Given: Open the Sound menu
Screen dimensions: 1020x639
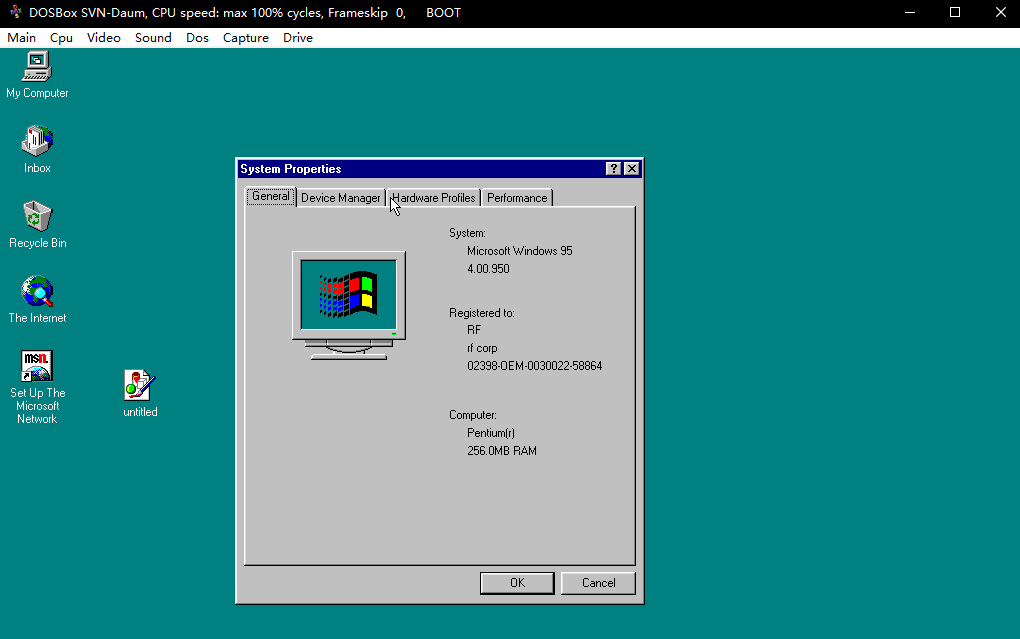Looking at the screenshot, I should (x=153, y=37).
